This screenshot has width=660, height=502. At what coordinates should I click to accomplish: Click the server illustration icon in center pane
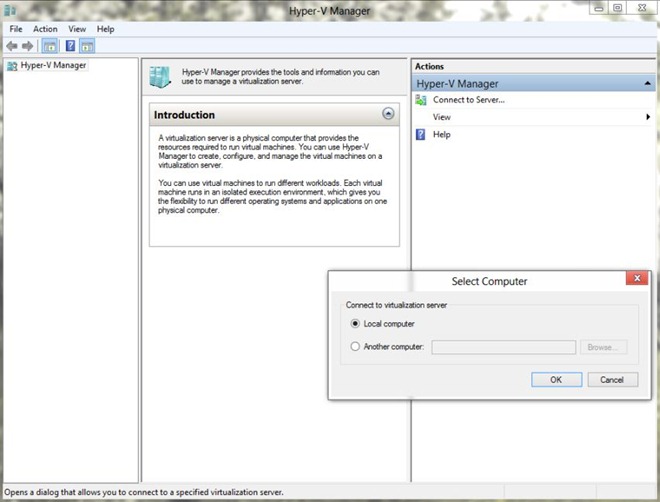point(160,77)
